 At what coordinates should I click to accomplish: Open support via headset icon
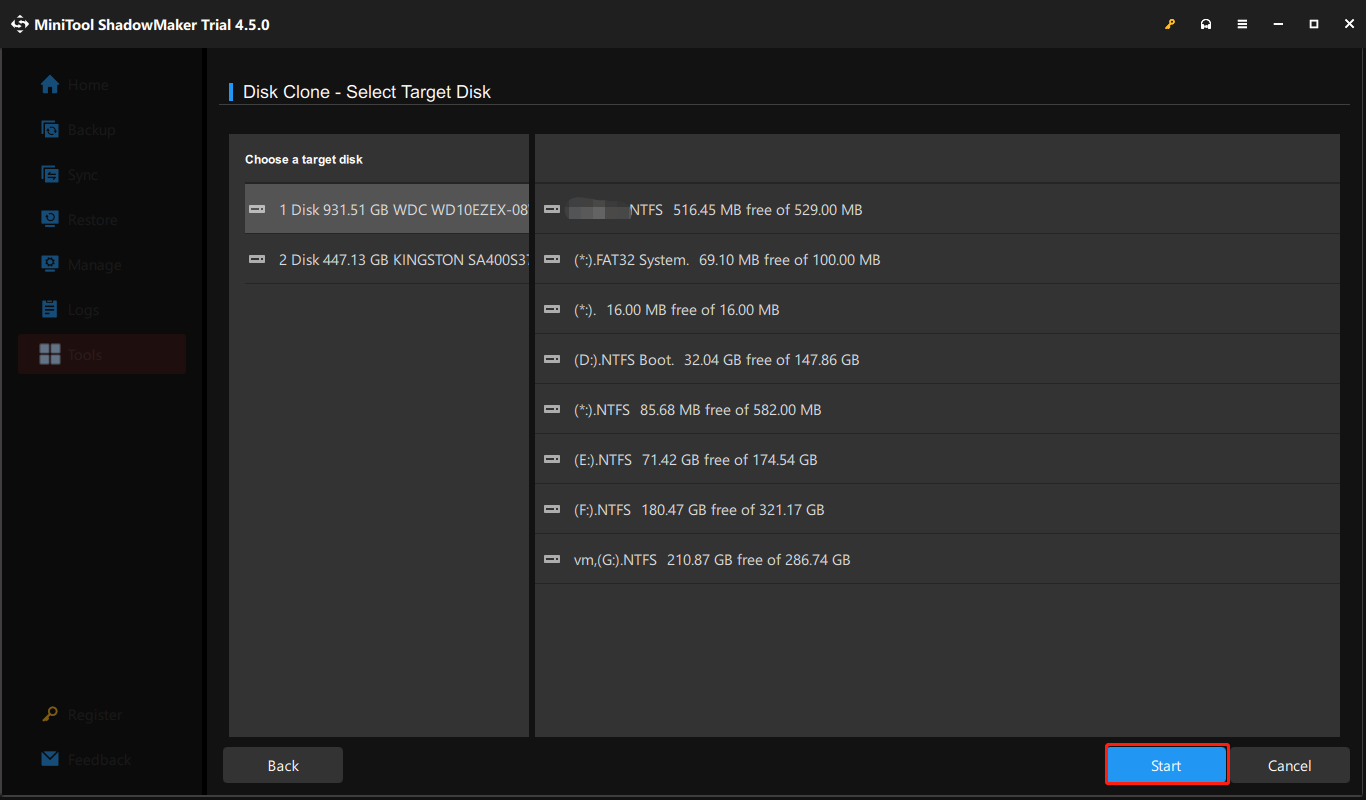[x=1206, y=24]
